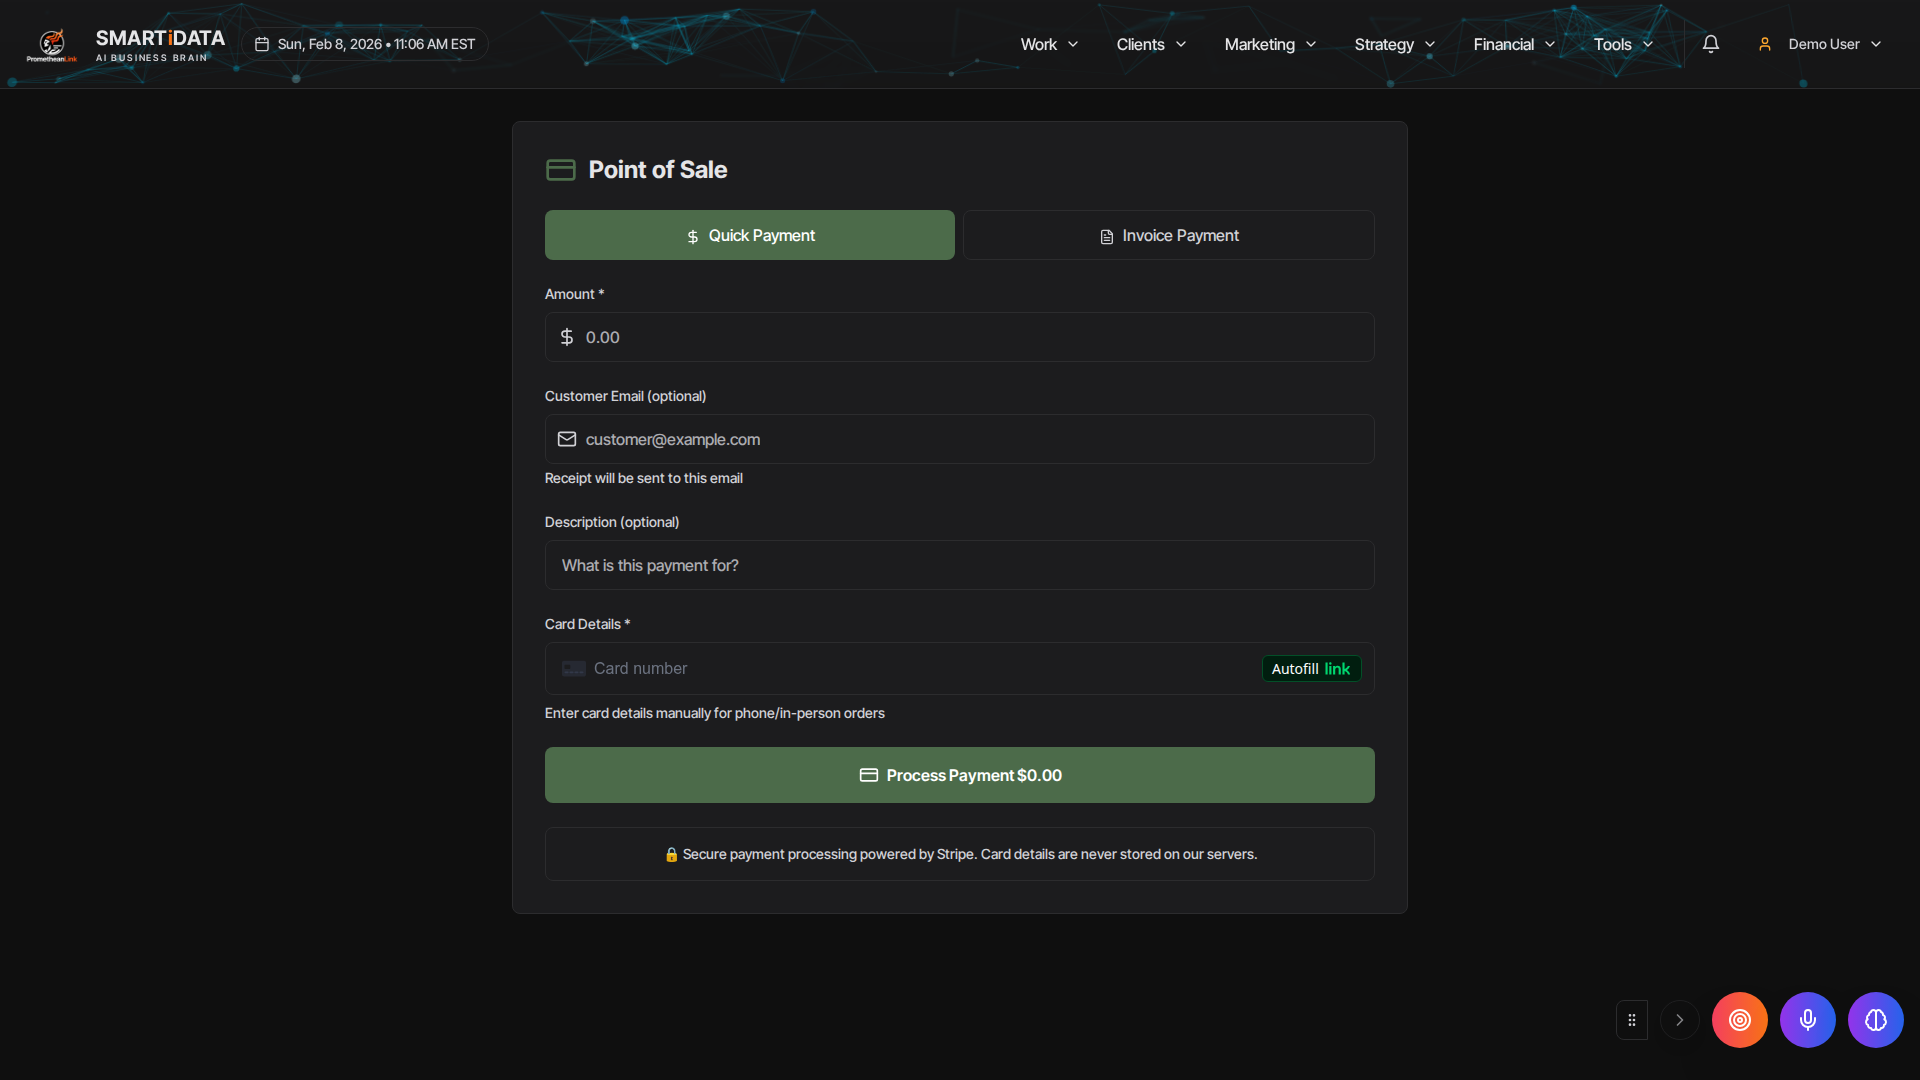1920x1080 pixels.
Task: Activate the microphone voice button
Action: point(1807,1020)
